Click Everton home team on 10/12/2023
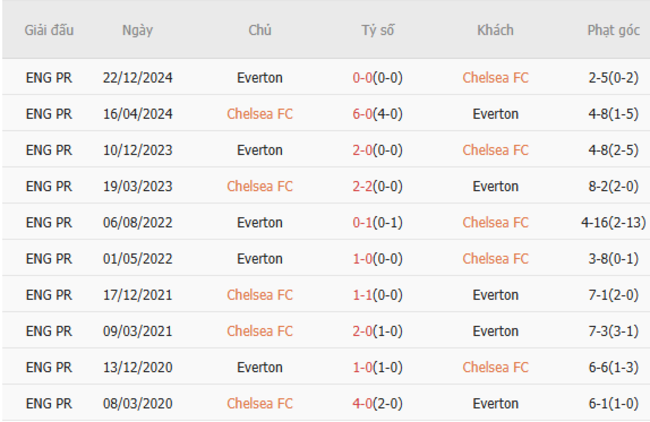The image size is (650, 422). [x=259, y=150]
